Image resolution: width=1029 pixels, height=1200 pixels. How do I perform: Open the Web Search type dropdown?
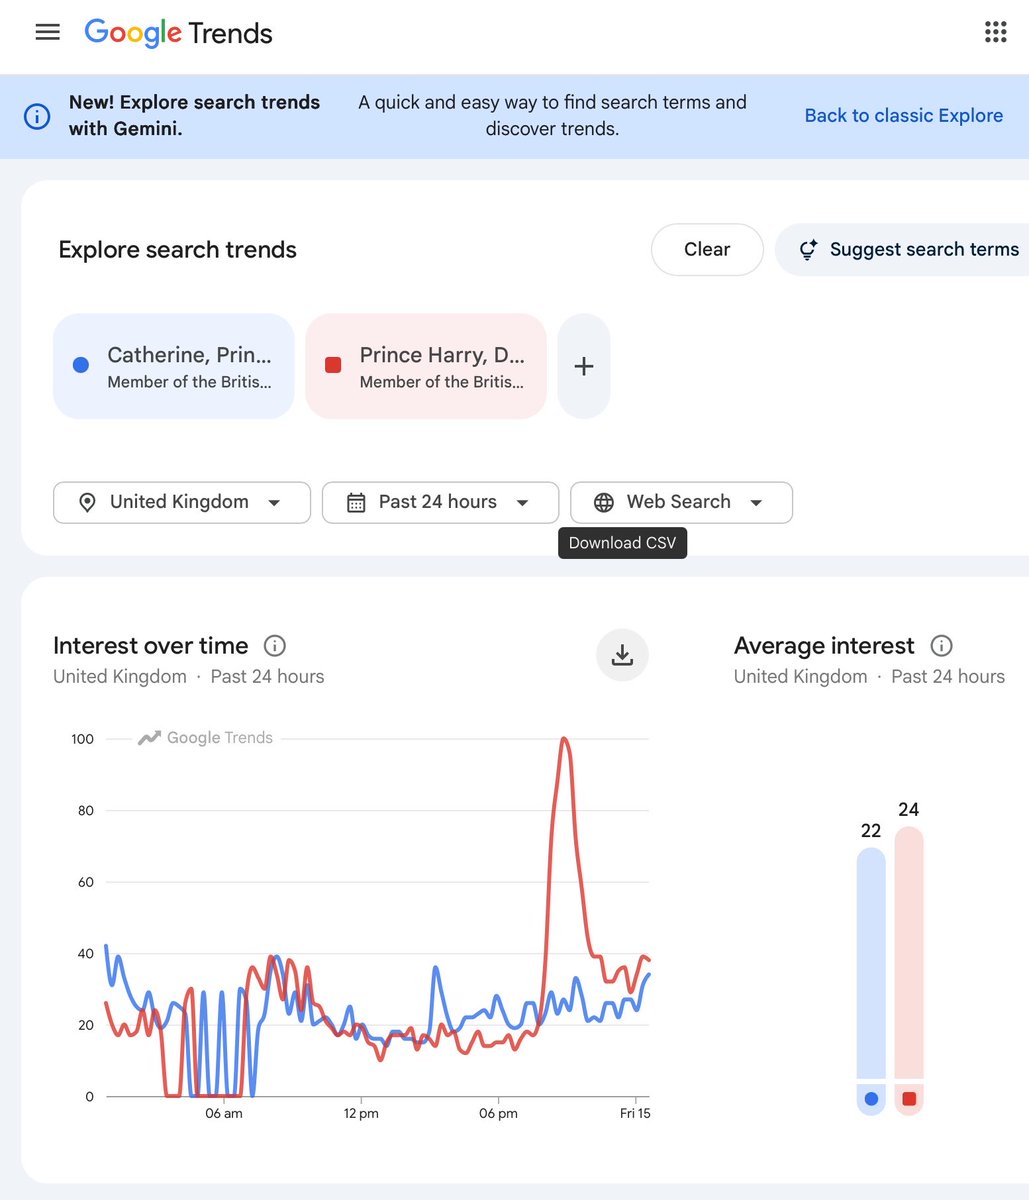tap(681, 502)
